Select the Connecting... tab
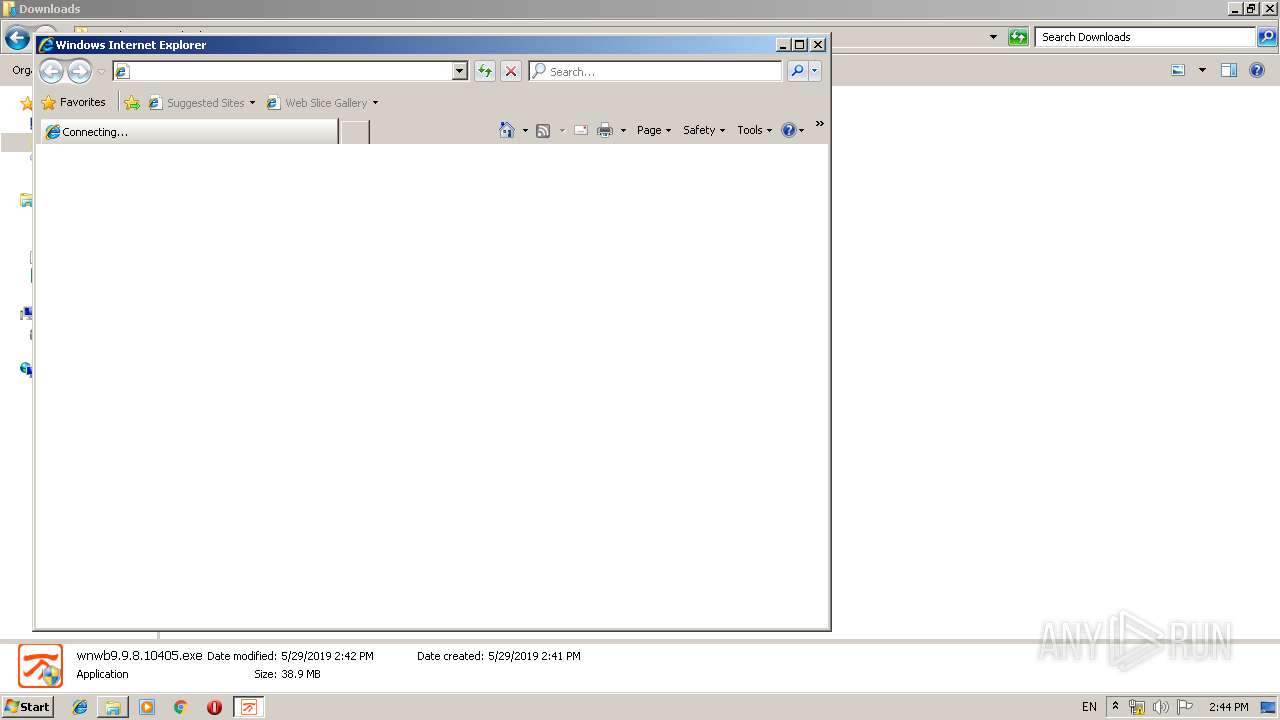Screen dimensions: 1280x720 coord(189,131)
